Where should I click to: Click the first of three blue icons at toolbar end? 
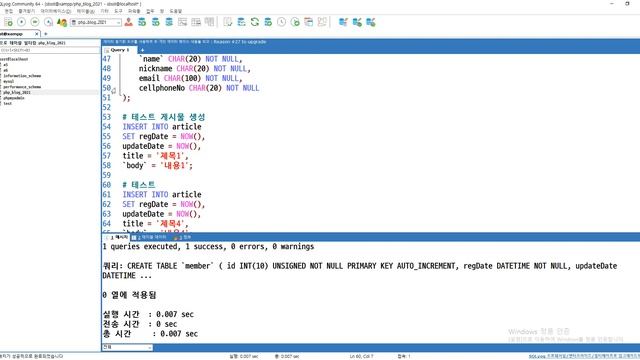343,22
